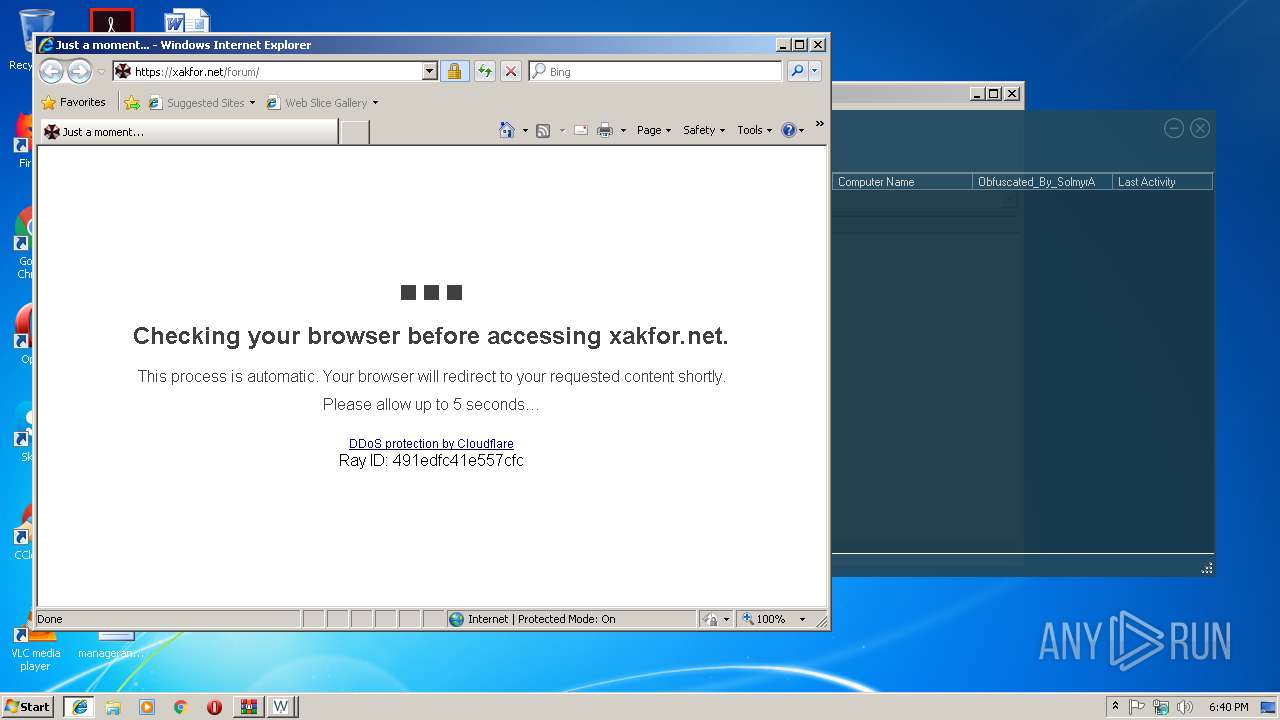This screenshot has width=1280, height=720.
Task: Go forward with the IE Forward button
Action: coord(79,71)
